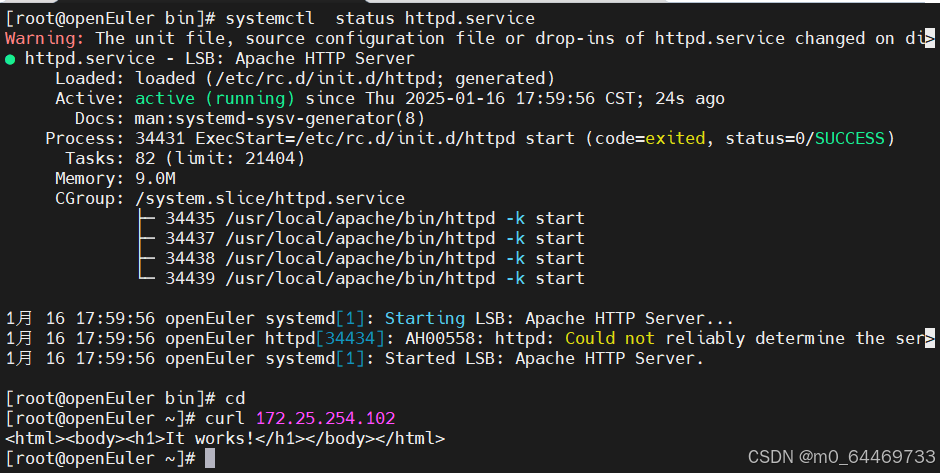Click '/system.slice/httpd.service' CGroup path

[x=270, y=198]
